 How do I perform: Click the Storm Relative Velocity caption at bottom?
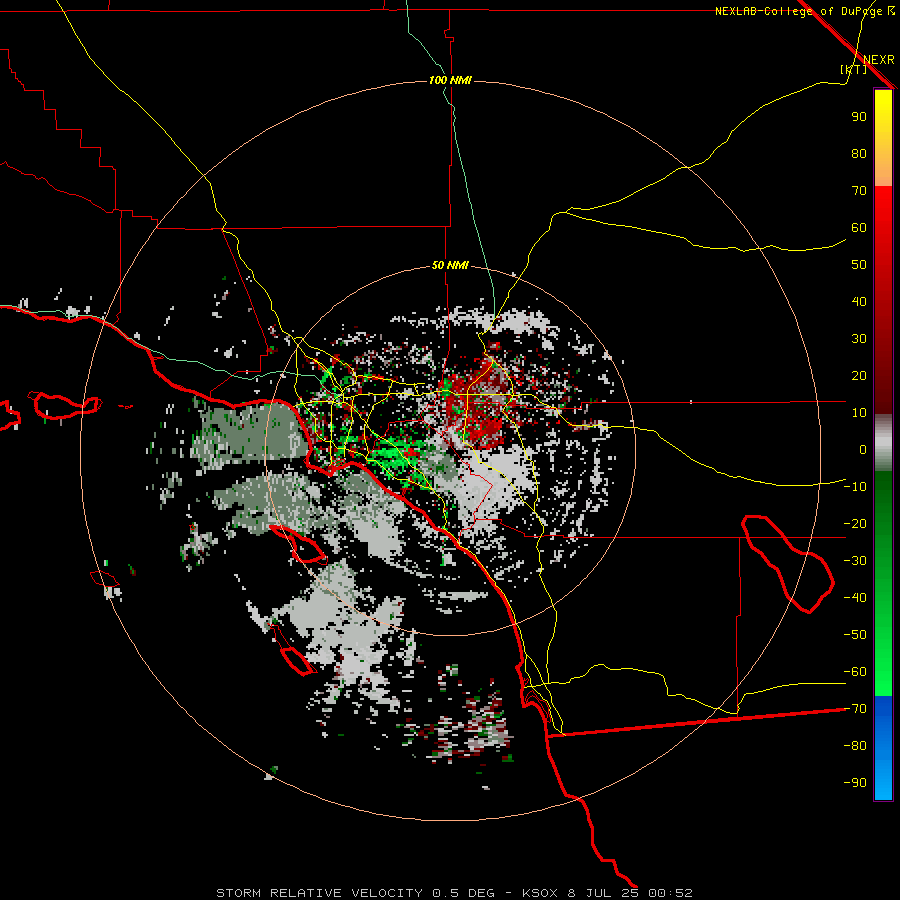[x=454, y=893]
